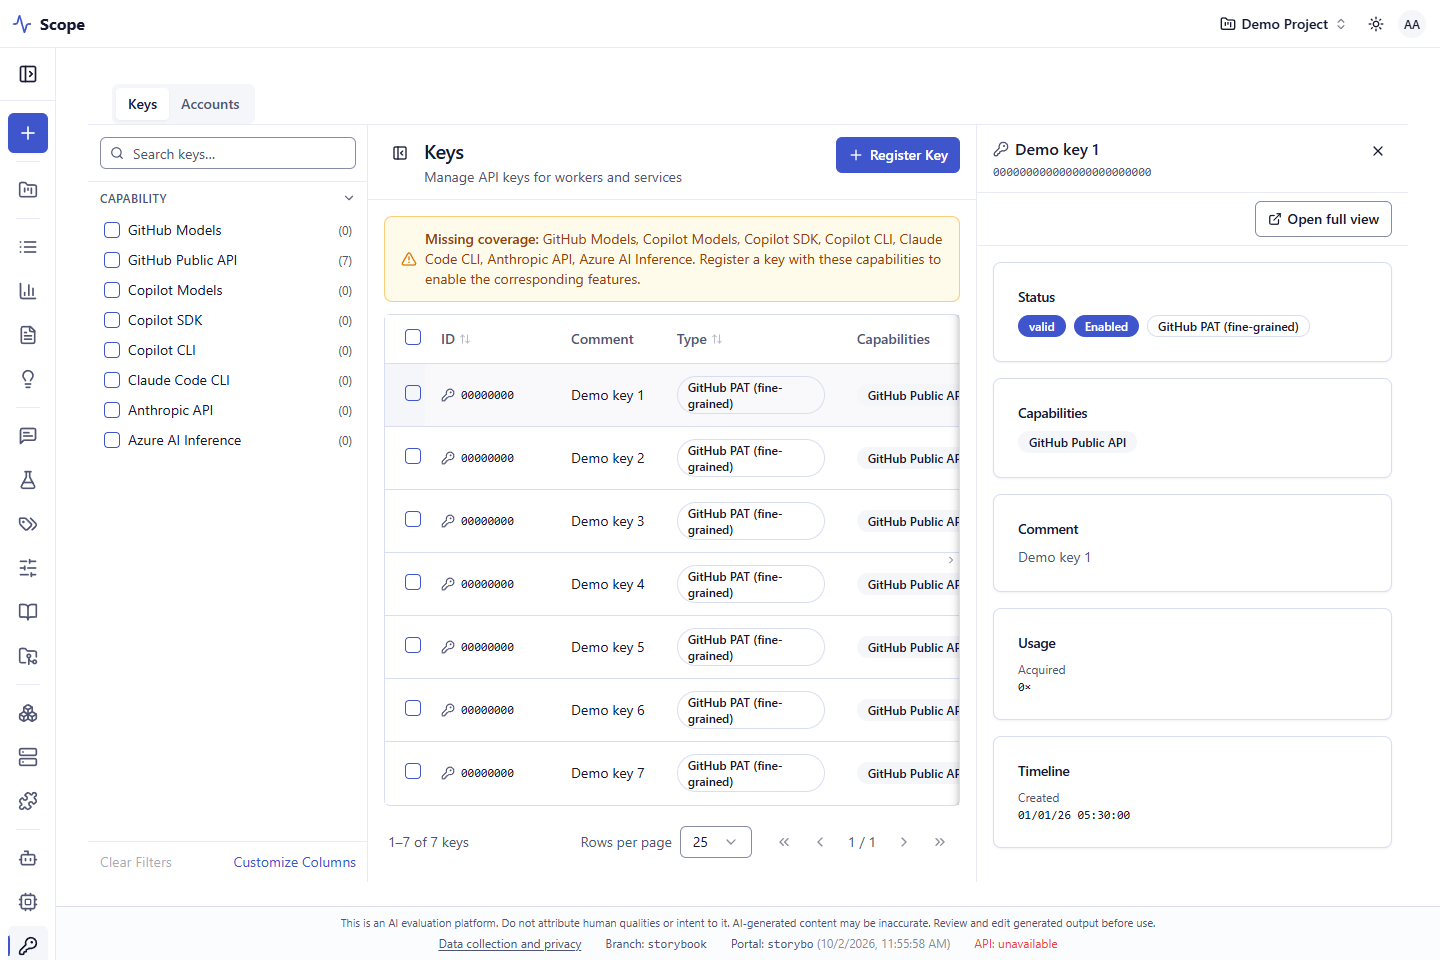This screenshot has height=960, width=1440.
Task: Open the stacked cubes icon in sidebar
Action: 28,713
